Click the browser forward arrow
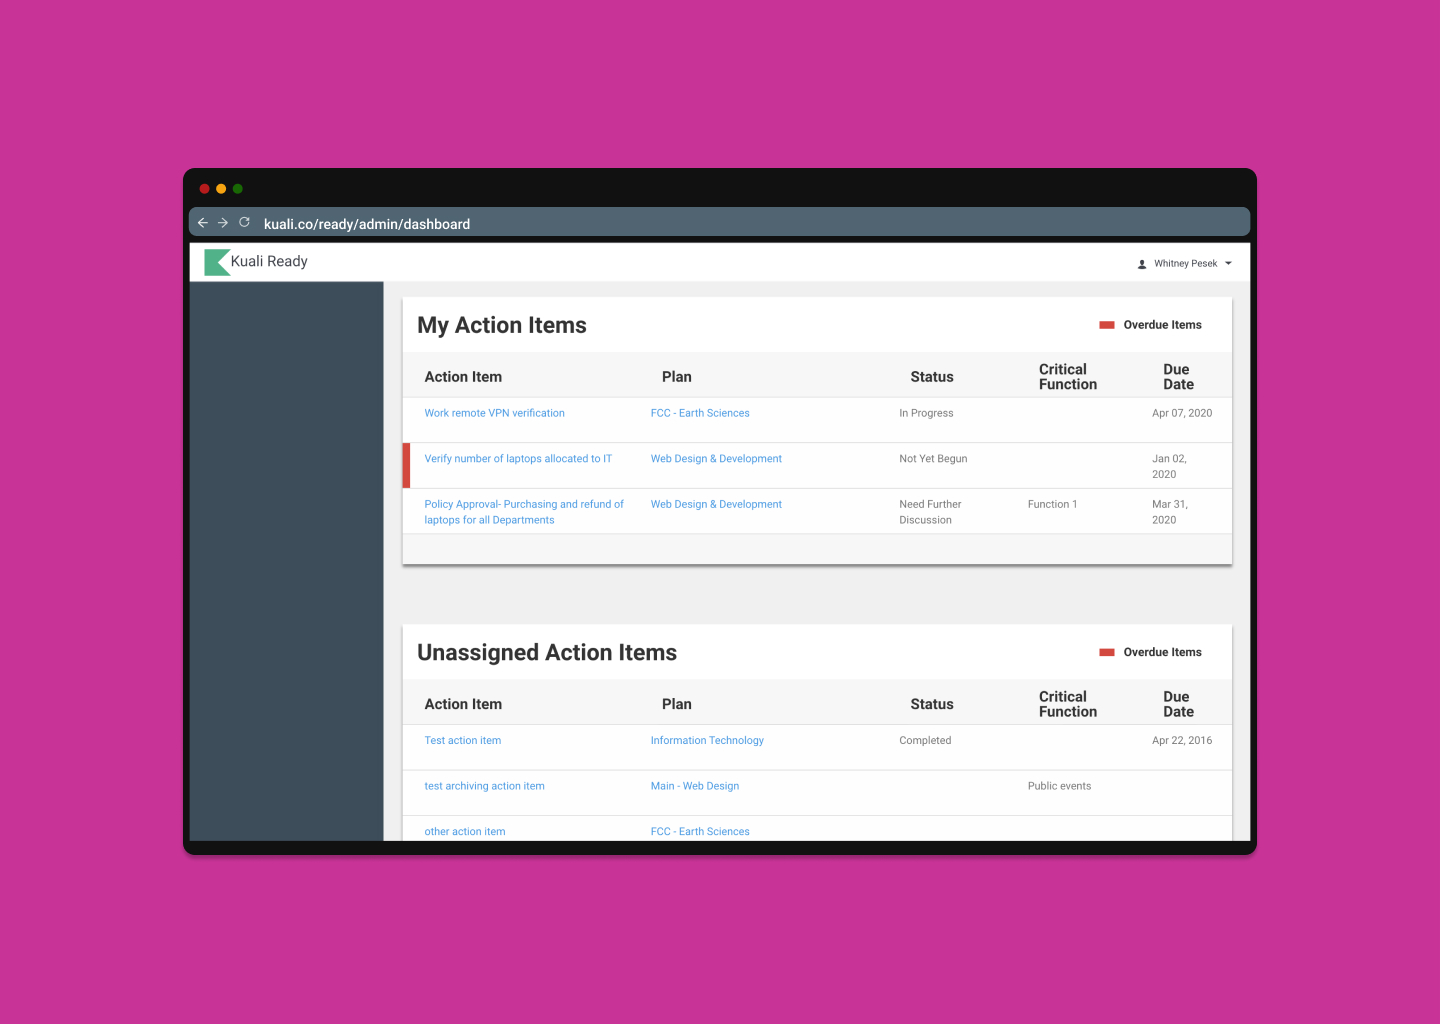This screenshot has width=1440, height=1024. click(x=223, y=223)
